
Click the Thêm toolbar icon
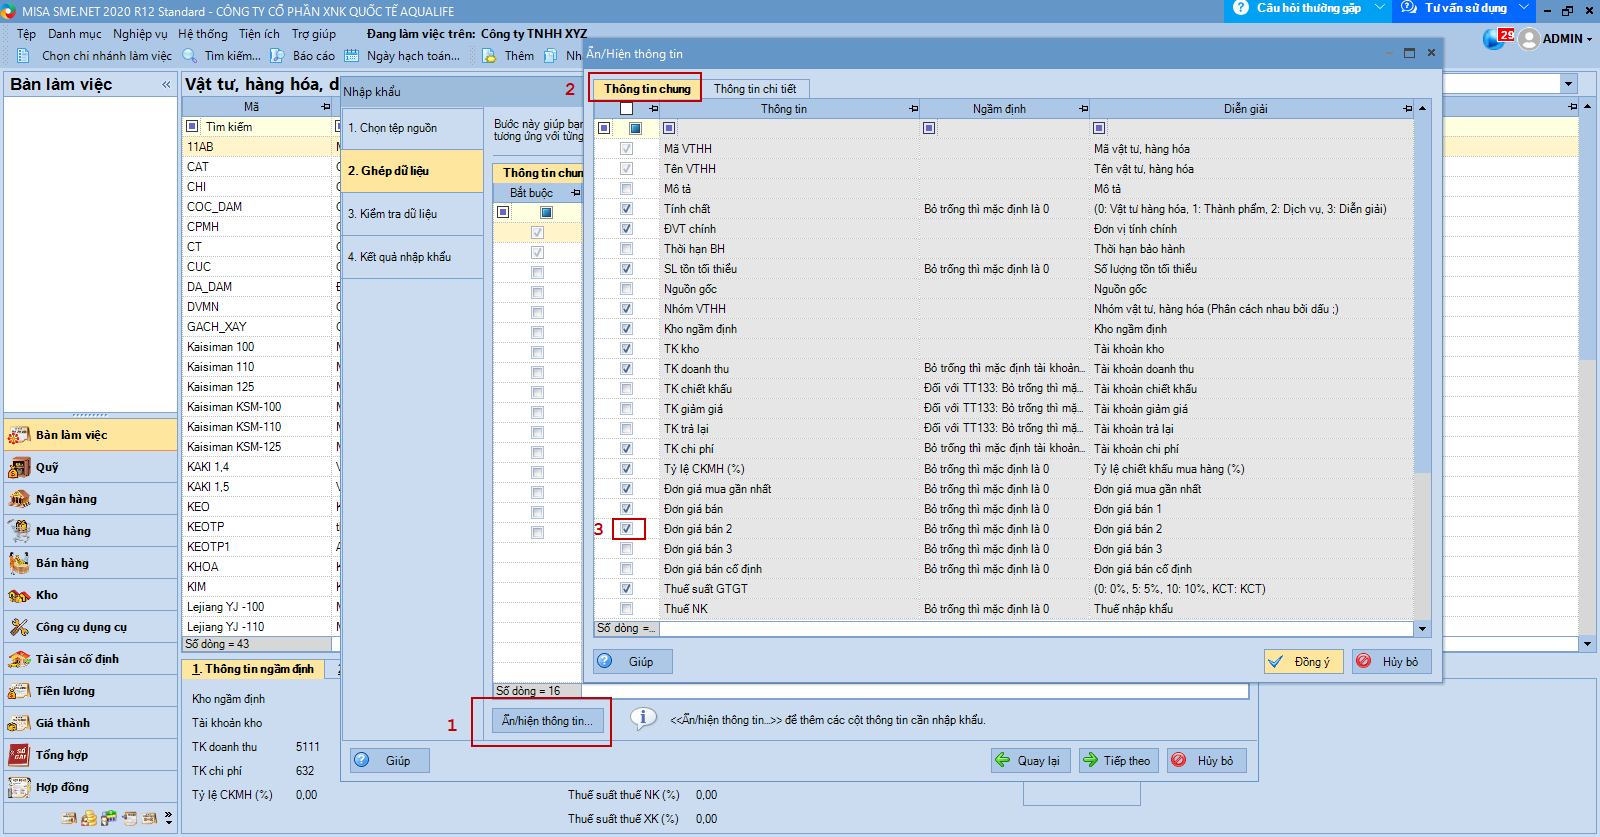489,56
